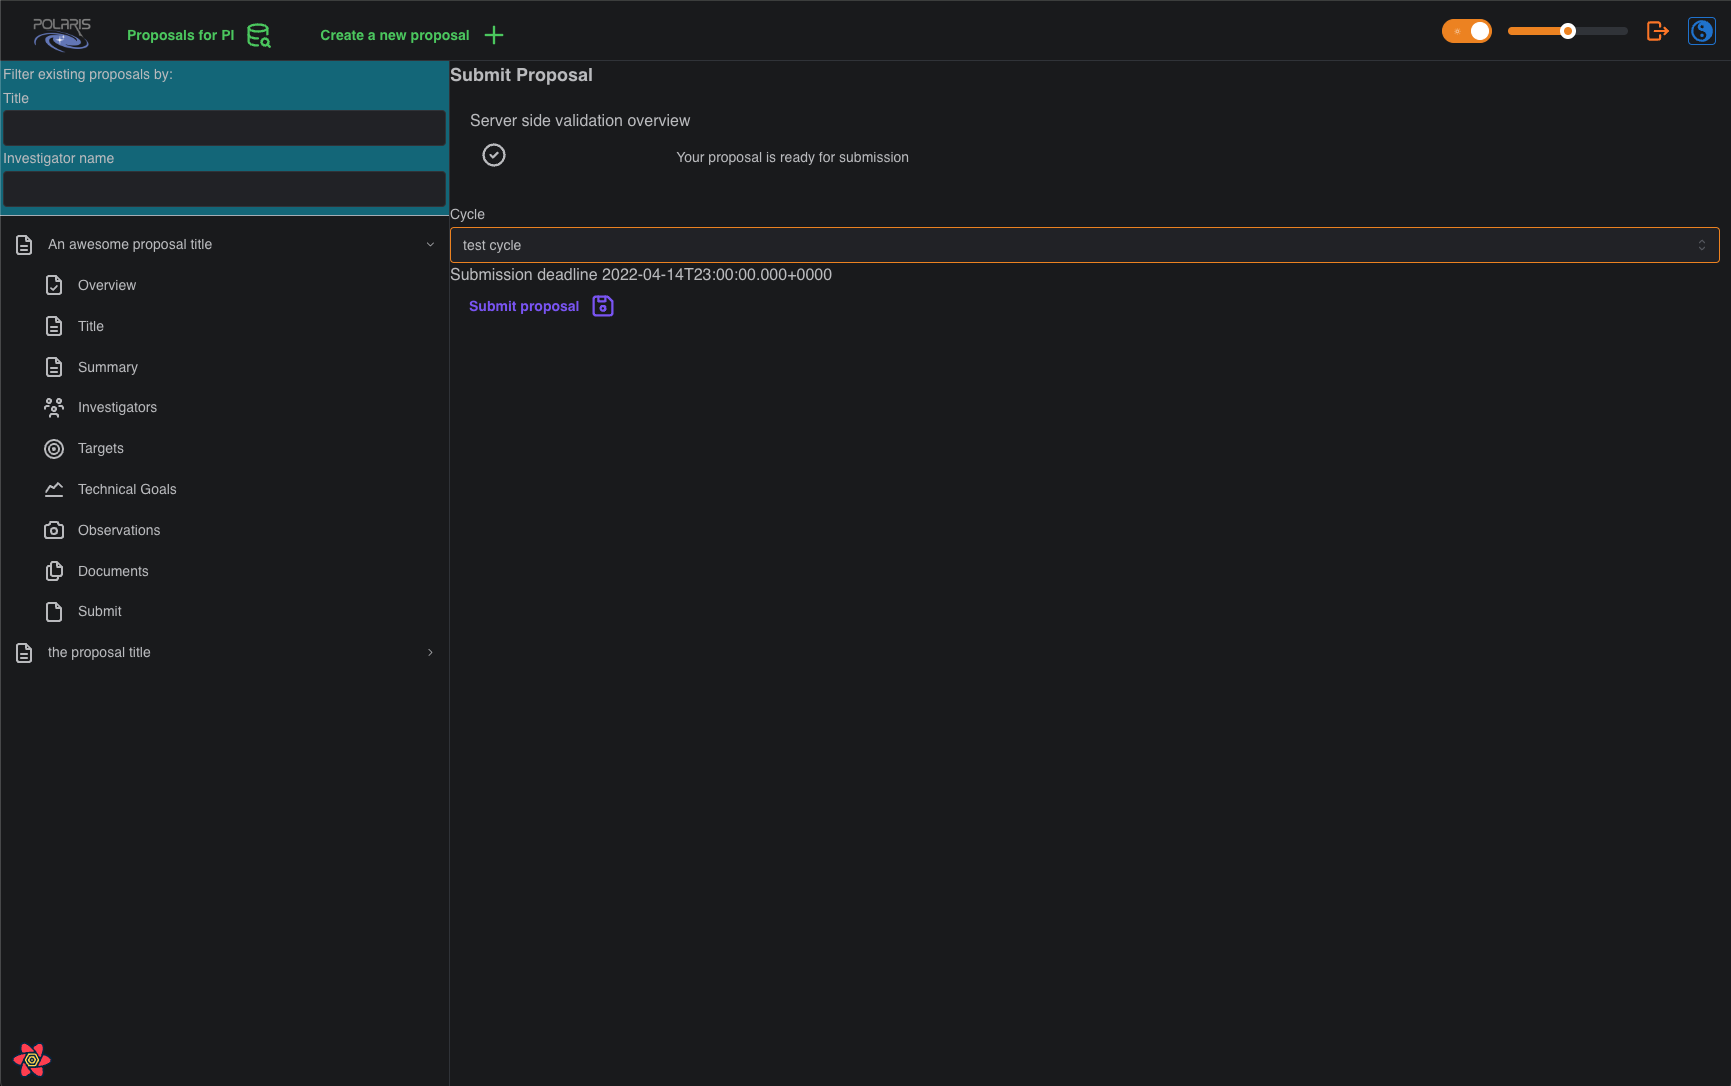Click the Title page icon in sidebar

point(54,326)
